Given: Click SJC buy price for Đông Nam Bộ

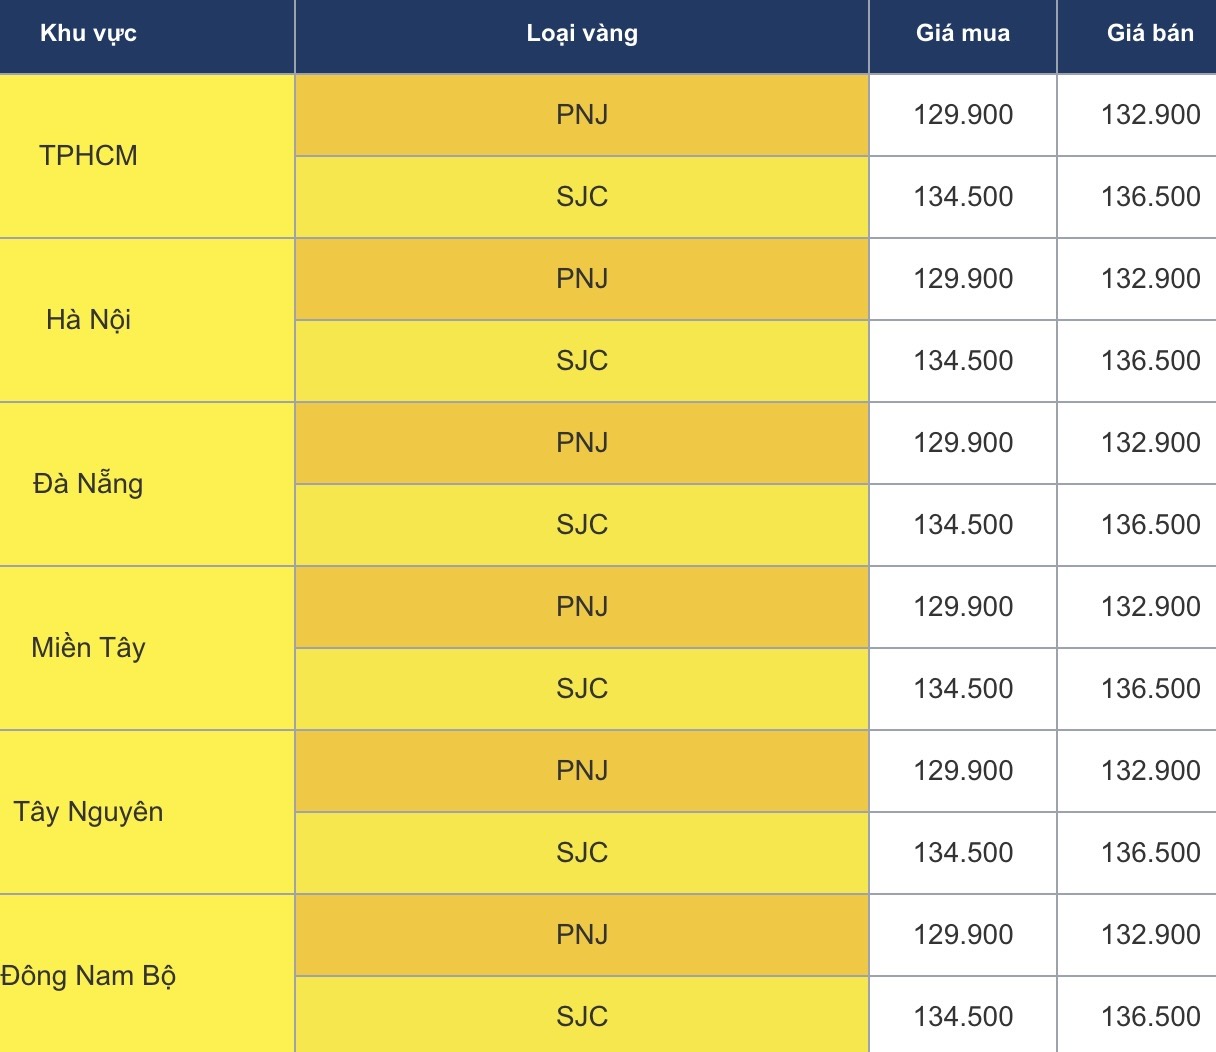Looking at the screenshot, I should coord(963,1017).
